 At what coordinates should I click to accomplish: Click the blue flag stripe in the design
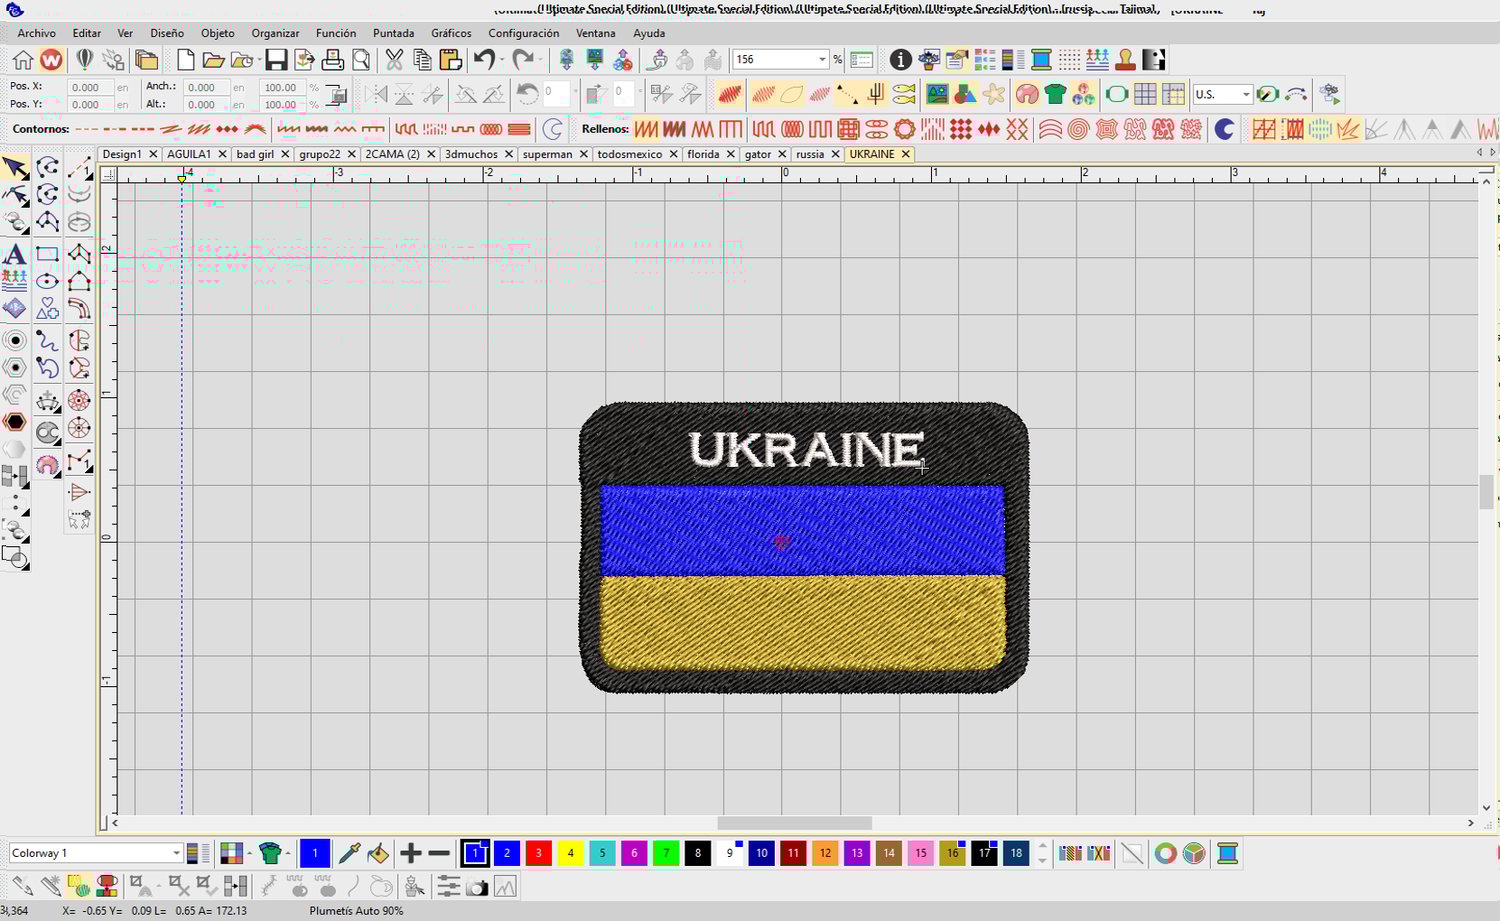click(x=802, y=530)
